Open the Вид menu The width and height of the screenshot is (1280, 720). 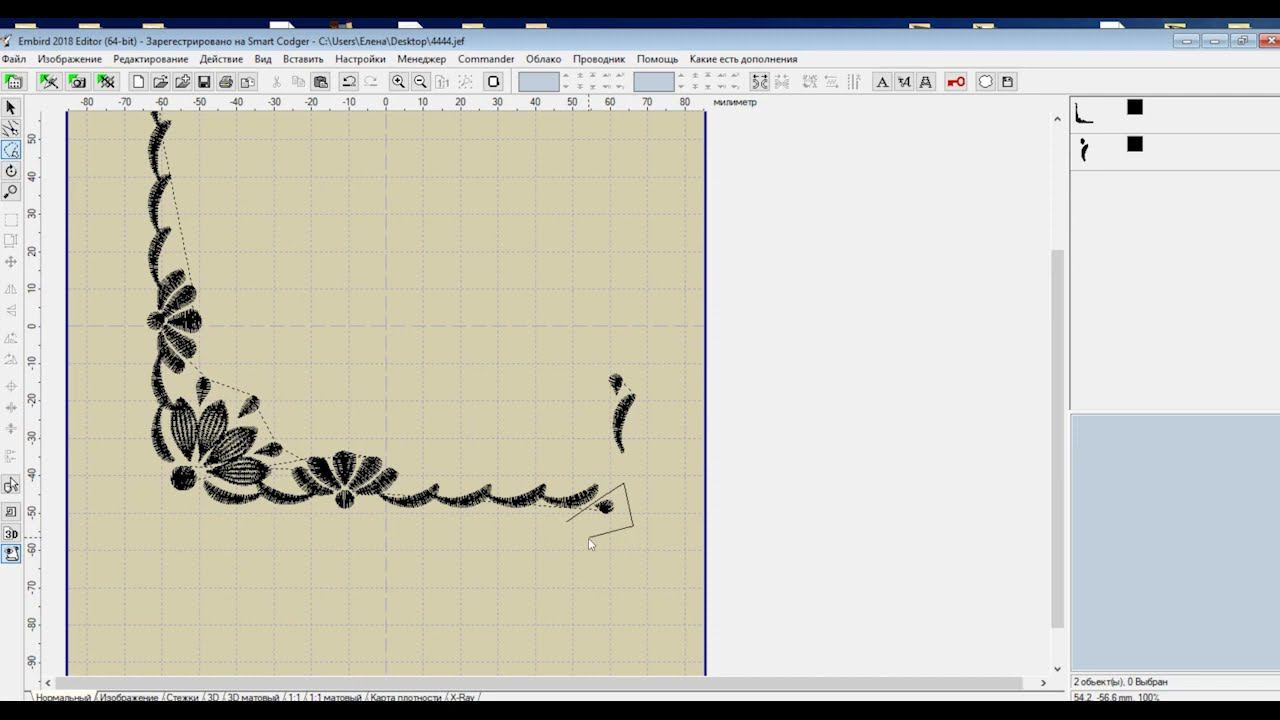[263, 59]
